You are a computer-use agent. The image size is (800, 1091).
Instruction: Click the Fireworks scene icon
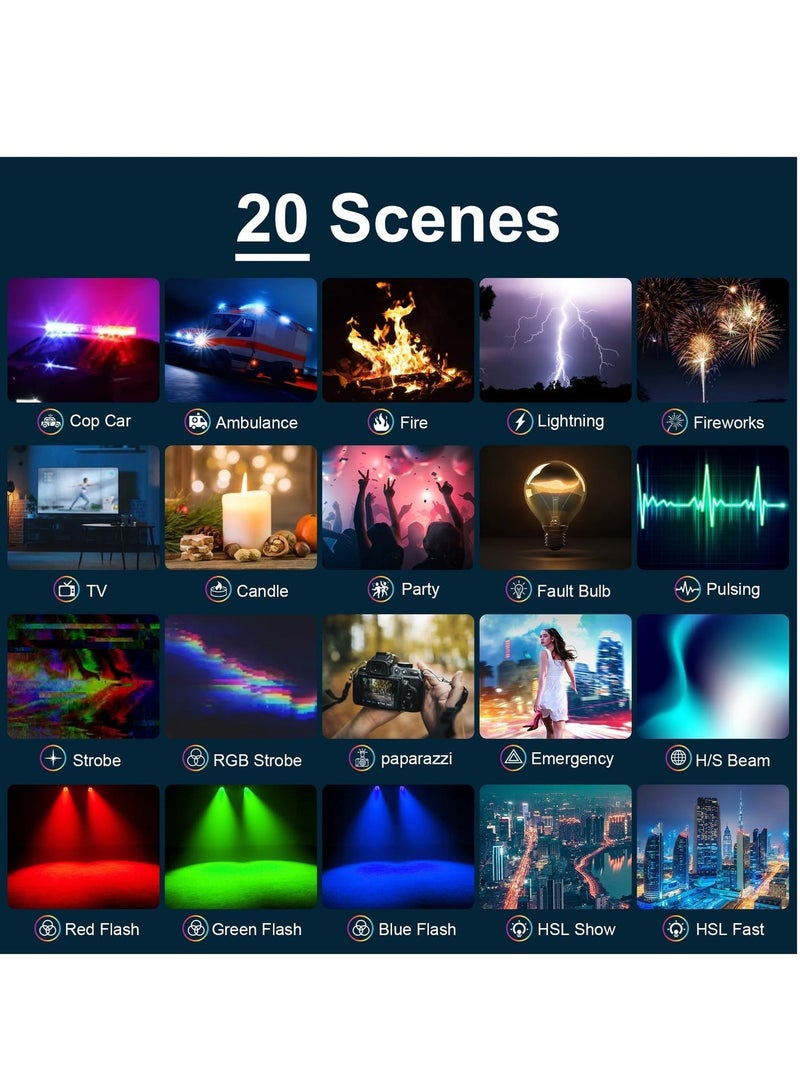674,422
